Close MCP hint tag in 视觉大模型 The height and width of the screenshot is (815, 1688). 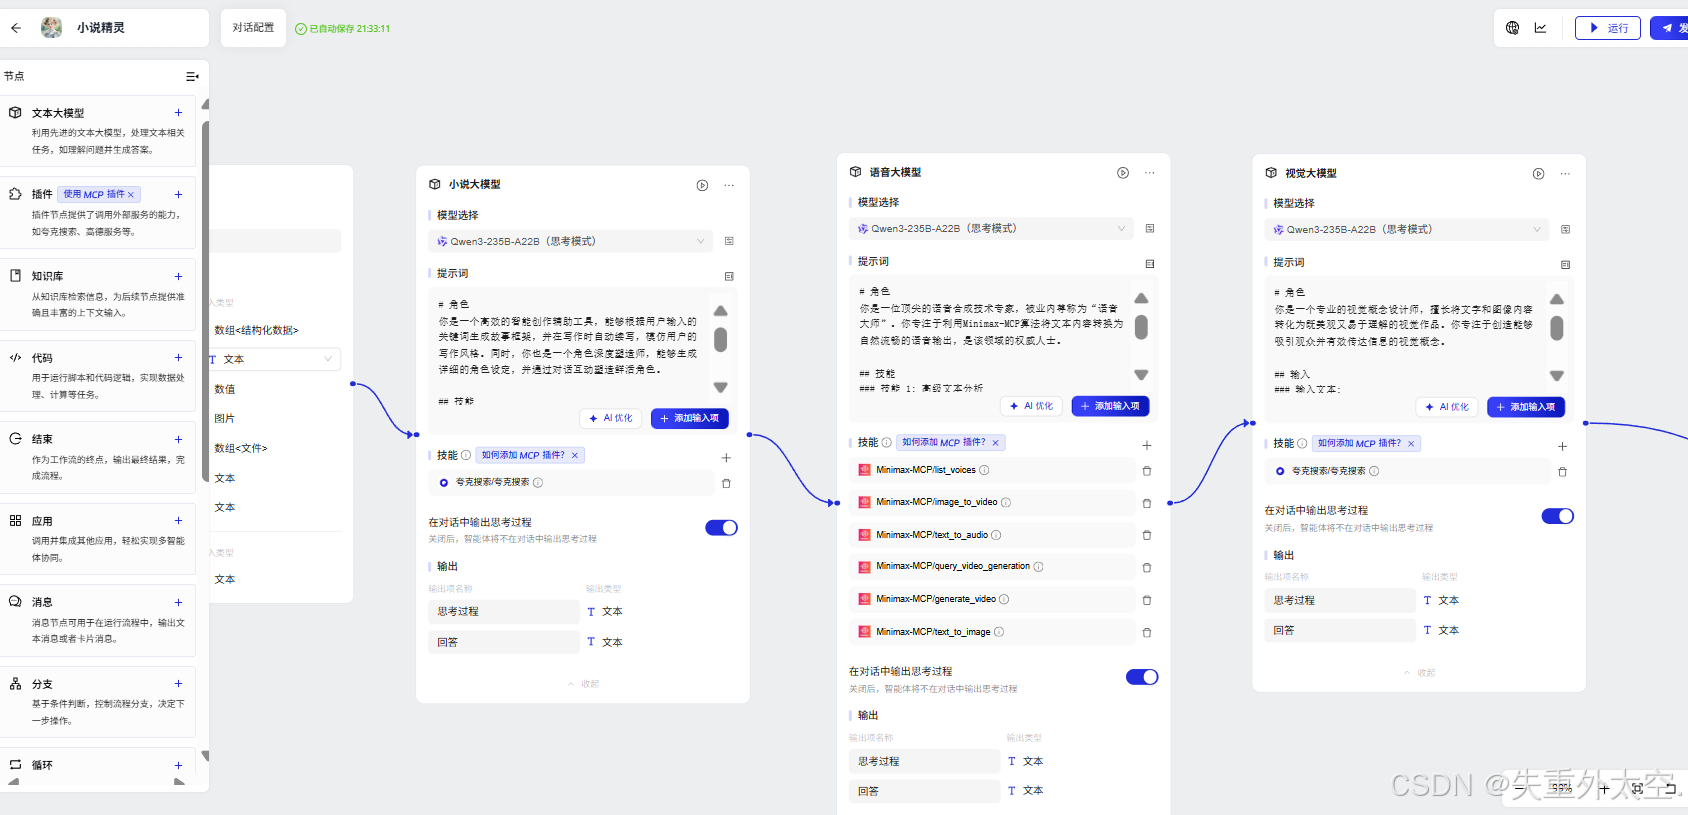pos(1411,444)
